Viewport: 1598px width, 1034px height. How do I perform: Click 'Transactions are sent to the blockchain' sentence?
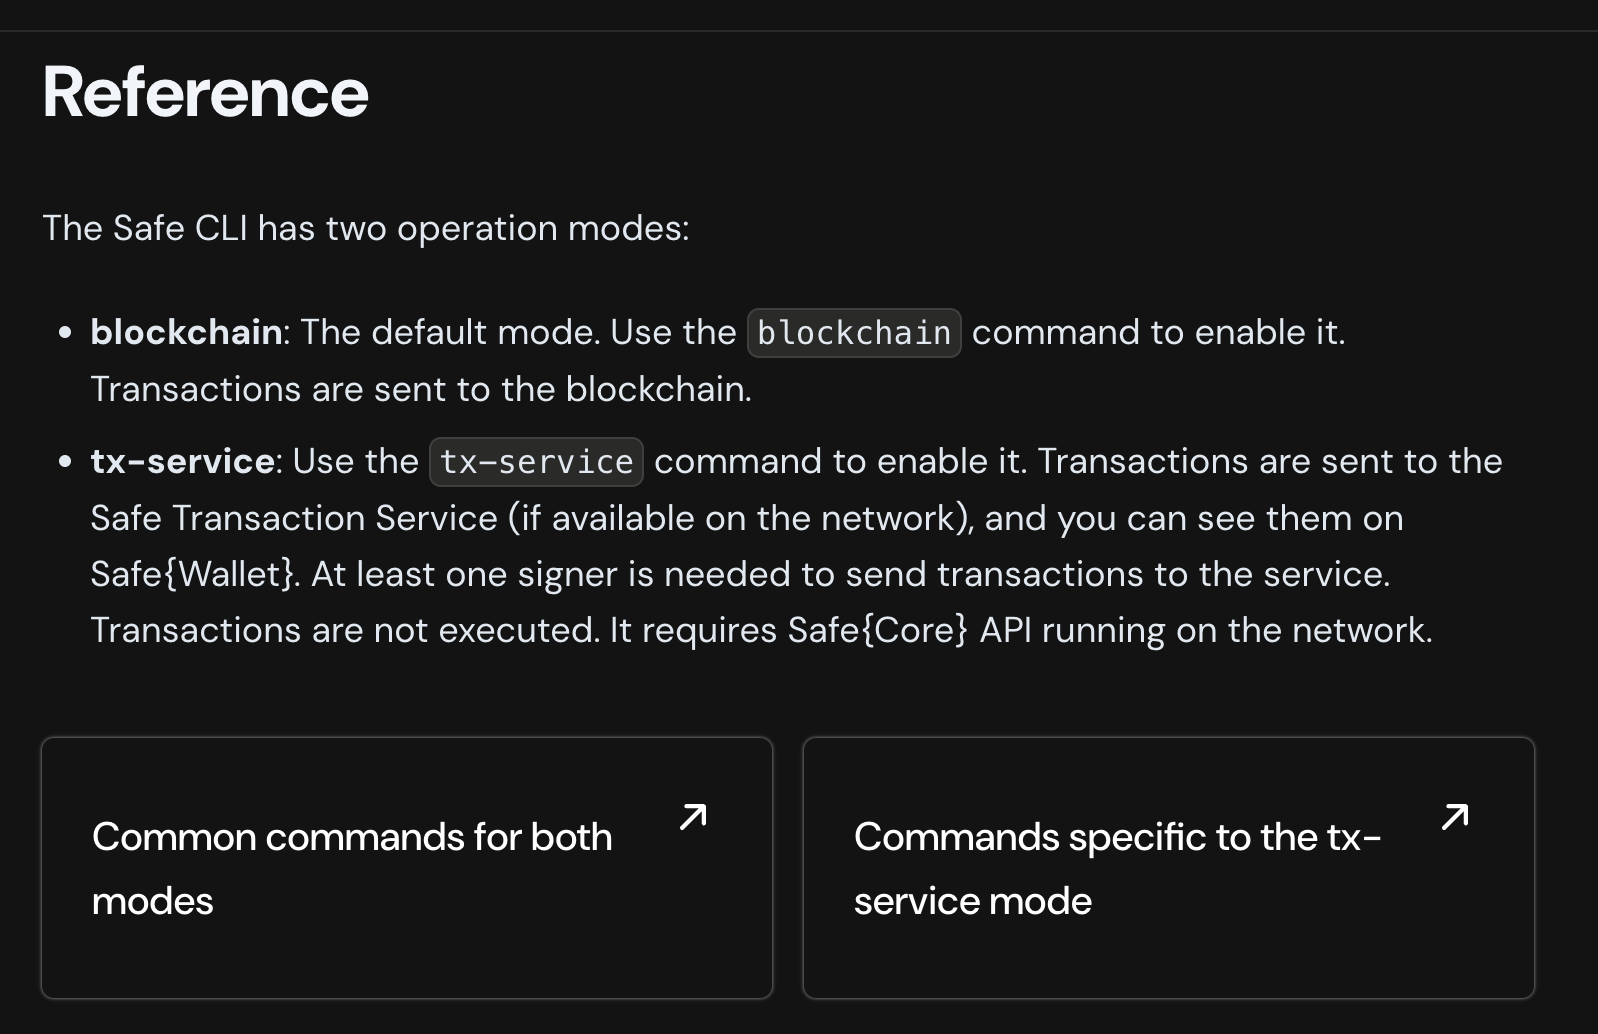421,389
